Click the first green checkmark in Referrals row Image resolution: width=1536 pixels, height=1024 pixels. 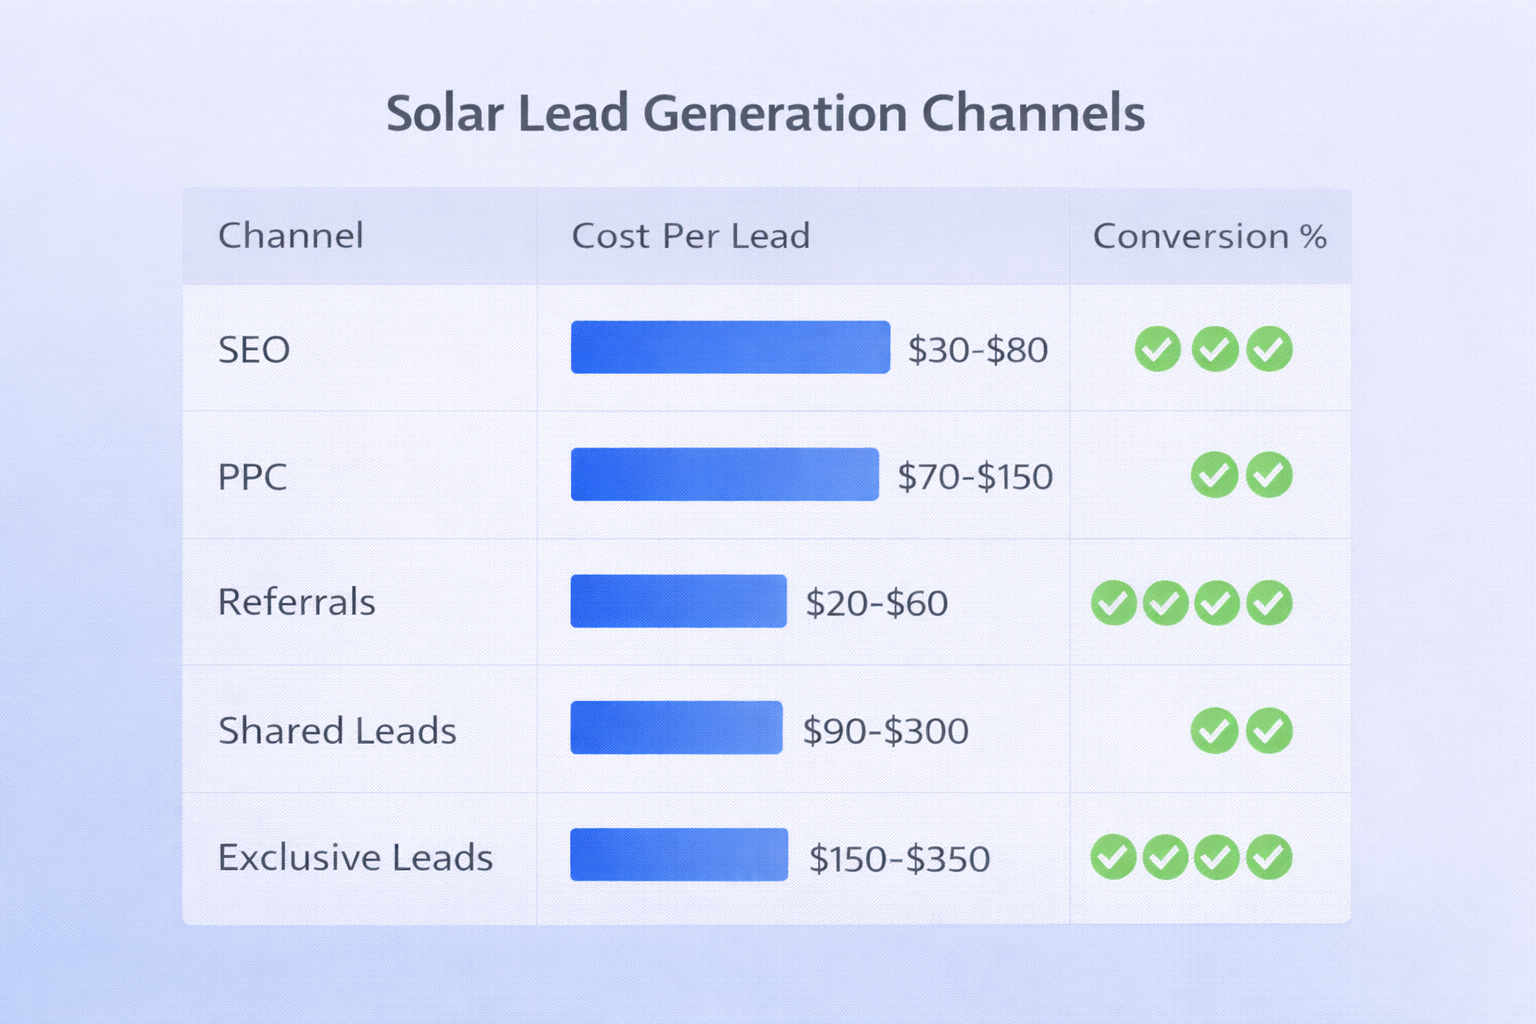pyautogui.click(x=1113, y=603)
